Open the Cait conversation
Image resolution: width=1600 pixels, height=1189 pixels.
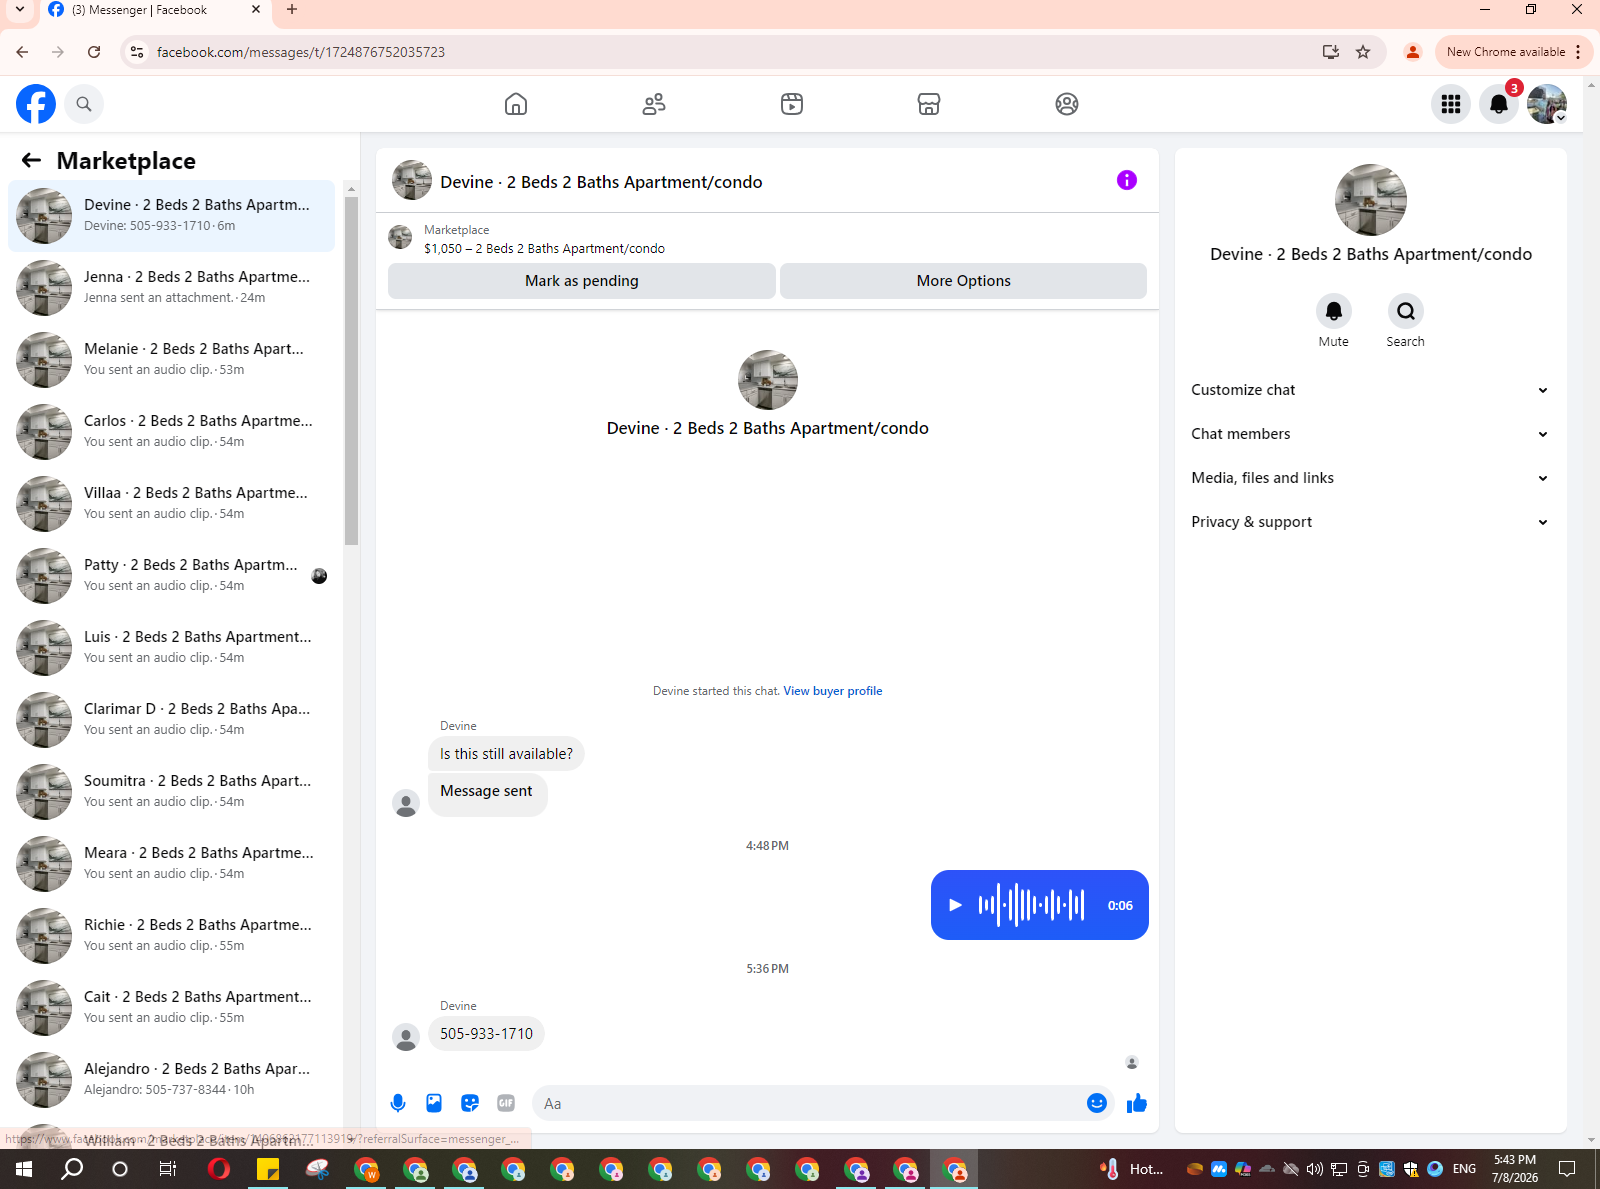(x=172, y=1008)
